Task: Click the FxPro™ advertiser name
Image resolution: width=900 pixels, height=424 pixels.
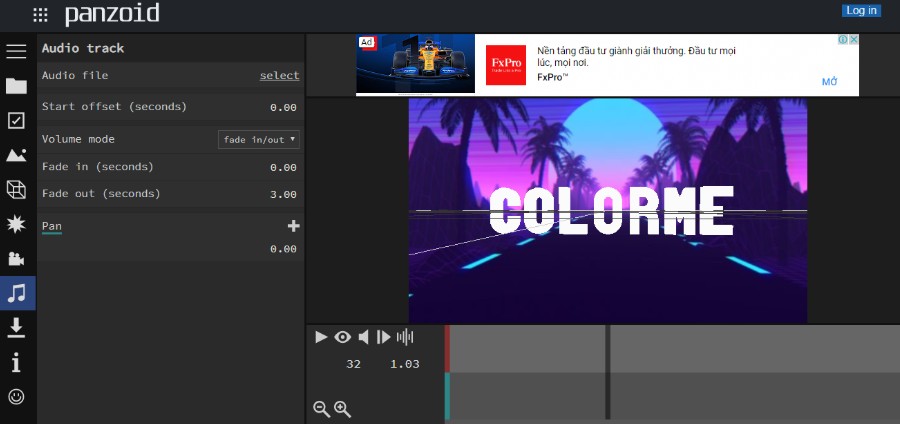Action: pos(553,77)
